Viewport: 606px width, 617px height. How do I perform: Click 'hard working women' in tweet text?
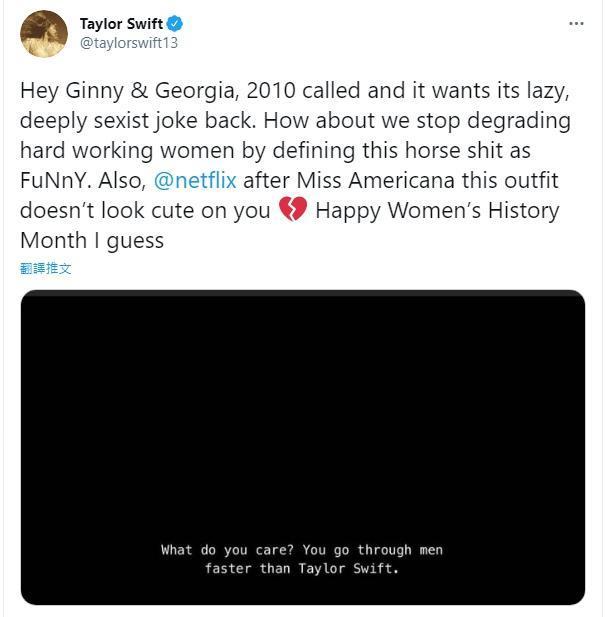click(x=127, y=151)
